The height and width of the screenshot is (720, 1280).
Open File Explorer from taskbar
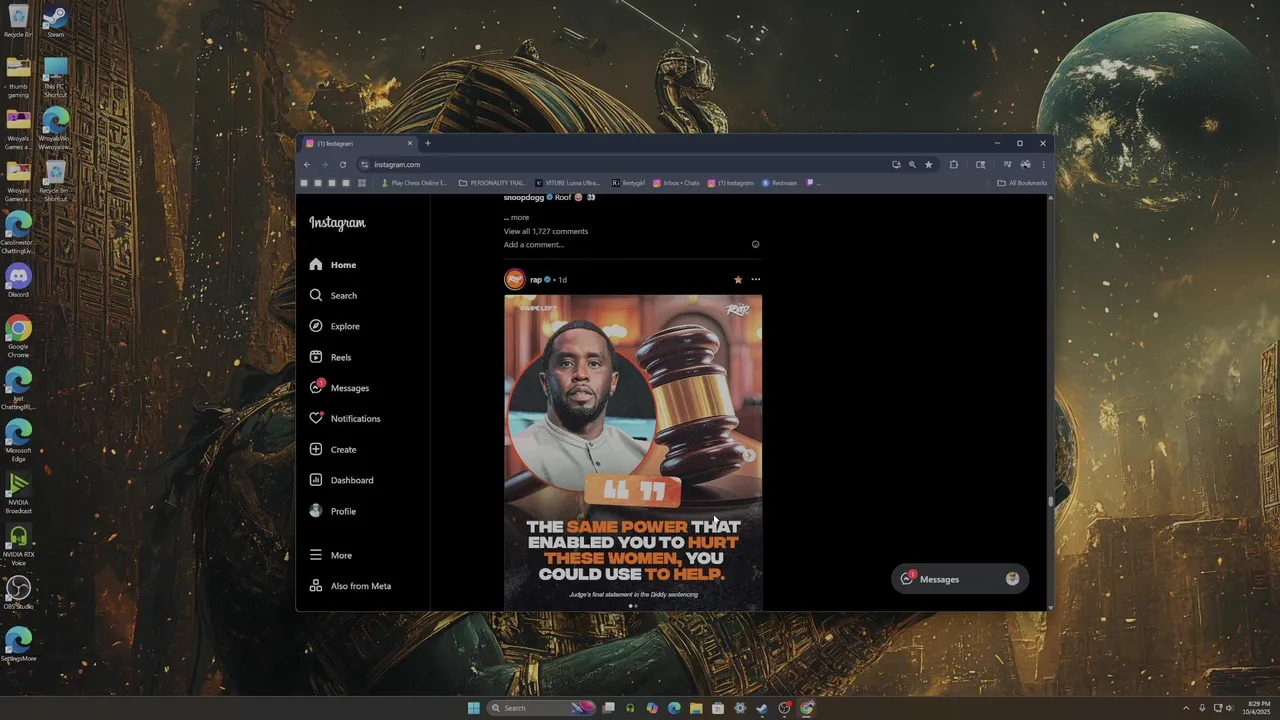pyautogui.click(x=696, y=708)
